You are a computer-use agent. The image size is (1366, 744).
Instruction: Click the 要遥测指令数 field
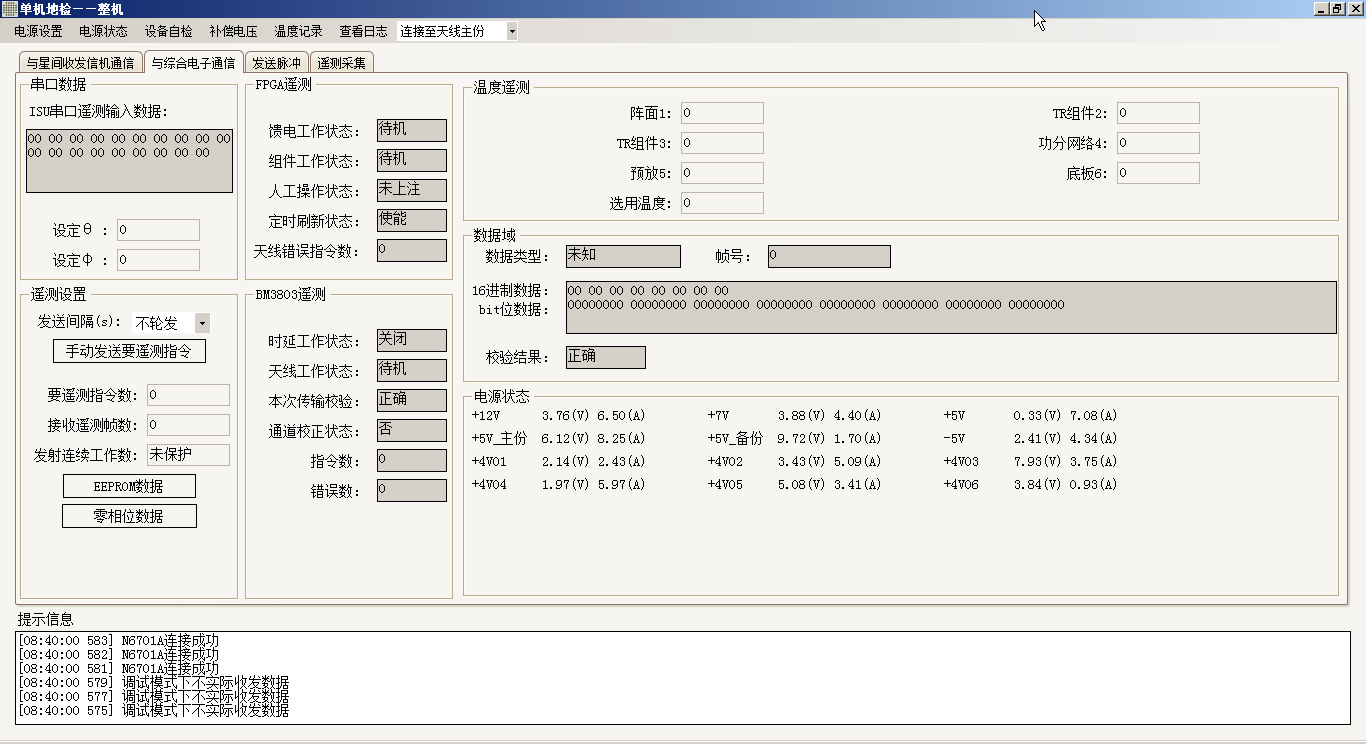click(x=188, y=395)
